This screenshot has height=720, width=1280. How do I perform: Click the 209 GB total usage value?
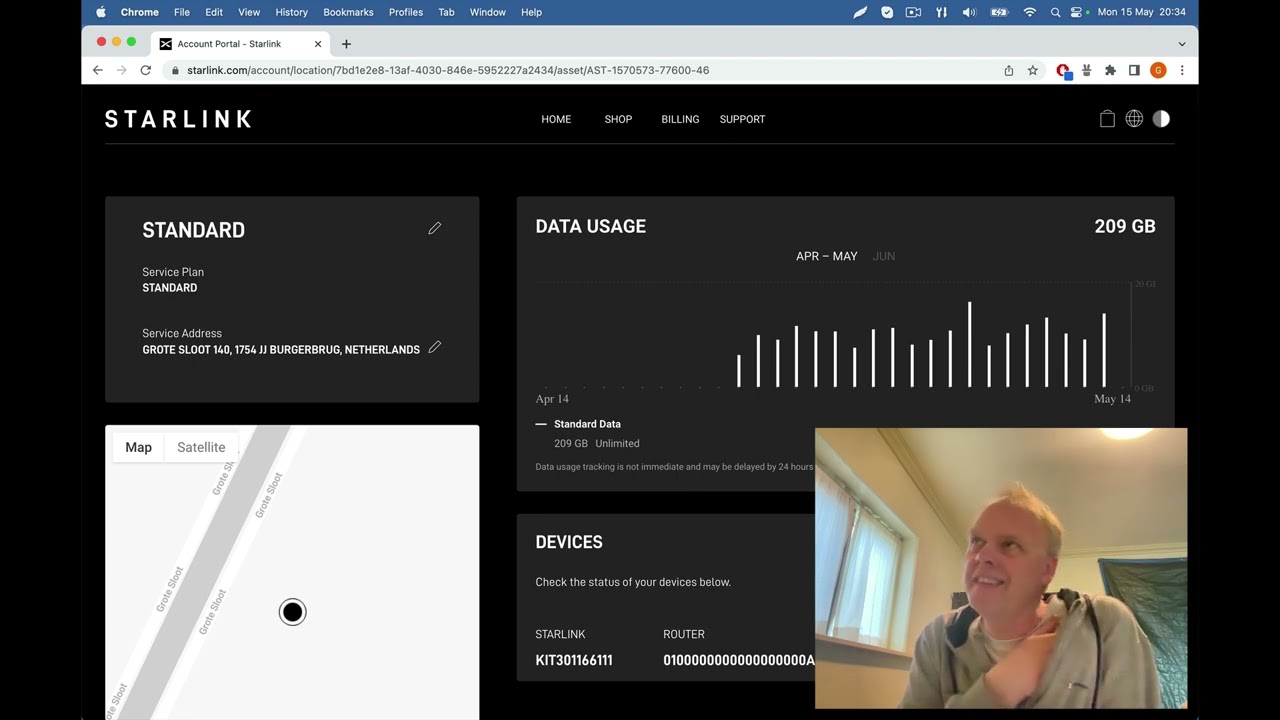coord(1125,226)
